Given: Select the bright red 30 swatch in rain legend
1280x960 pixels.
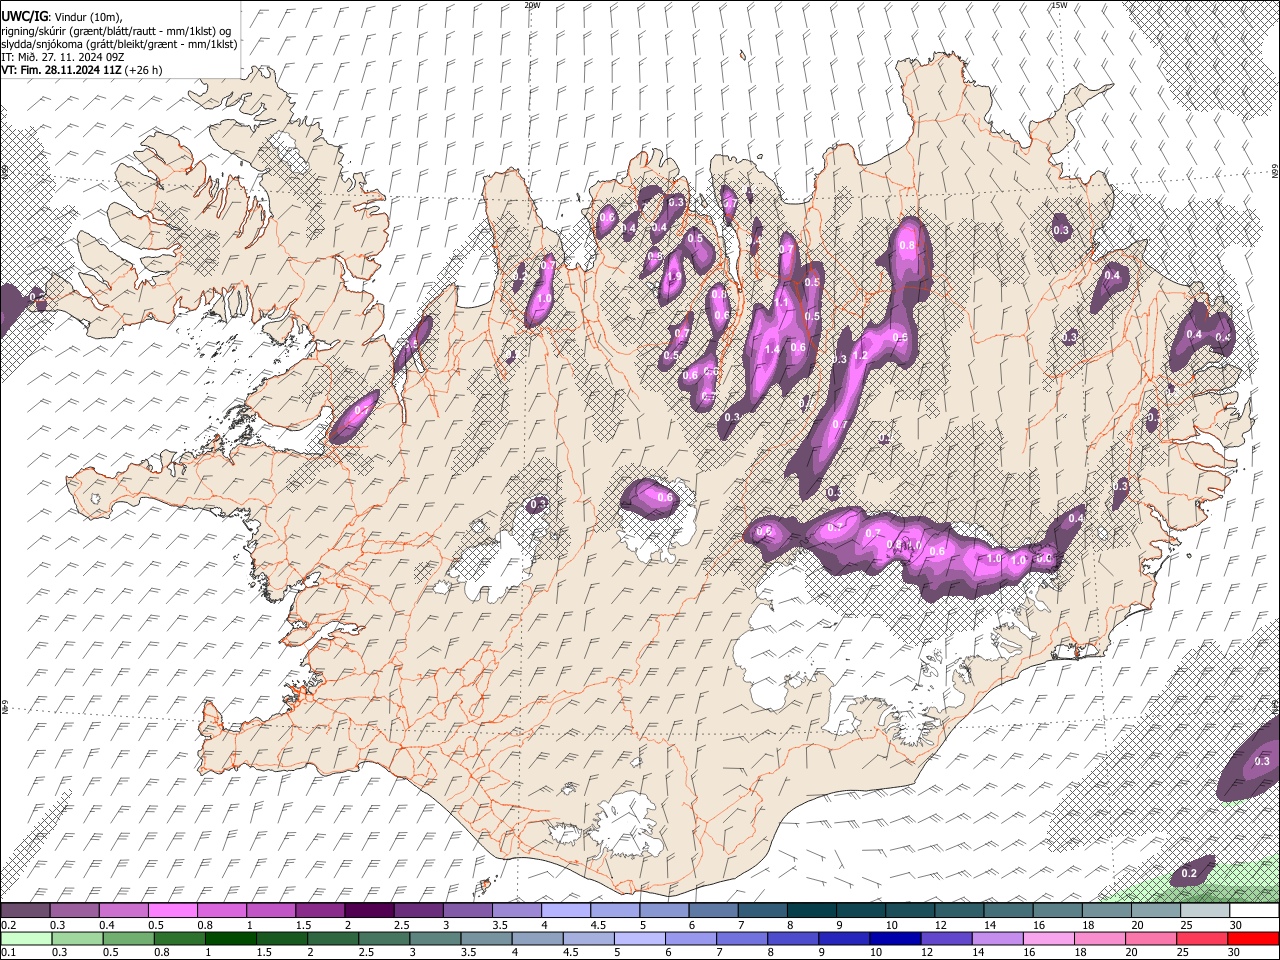Looking at the screenshot, I should (x=1253, y=939).
